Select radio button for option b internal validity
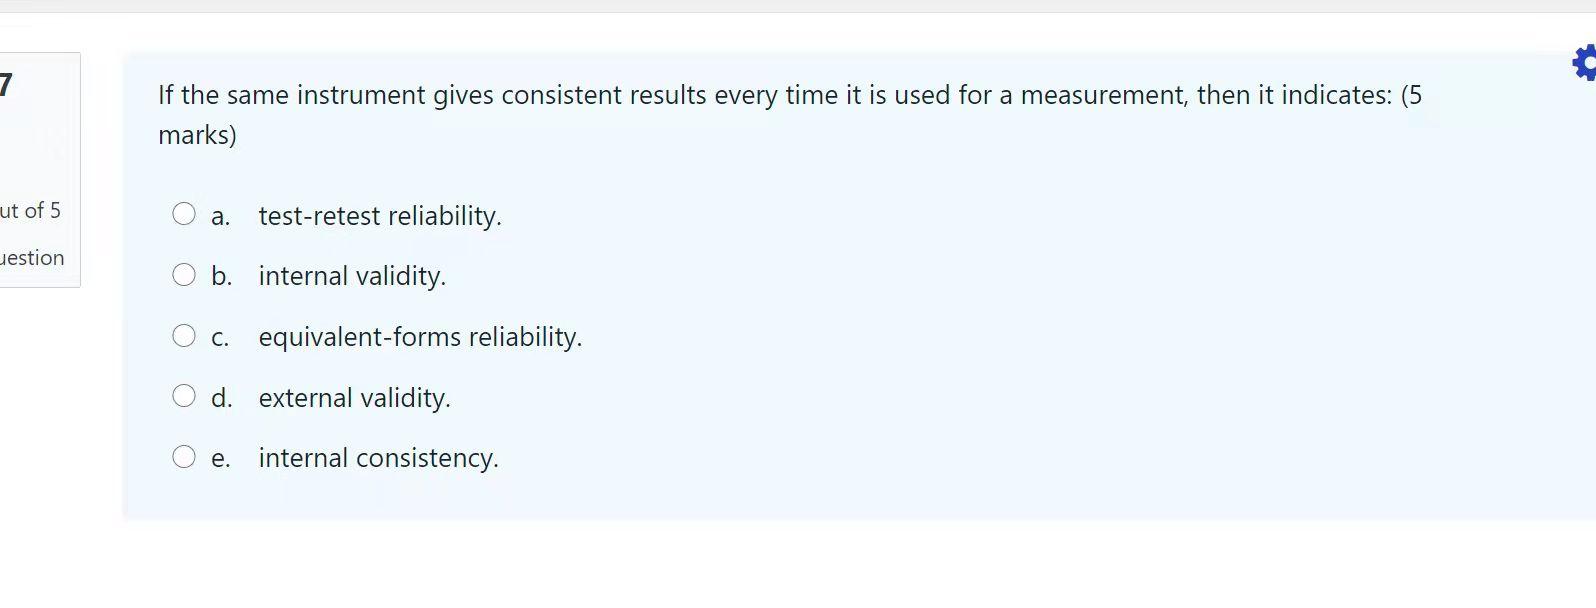Image resolution: width=1596 pixels, height=608 pixels. [x=184, y=274]
